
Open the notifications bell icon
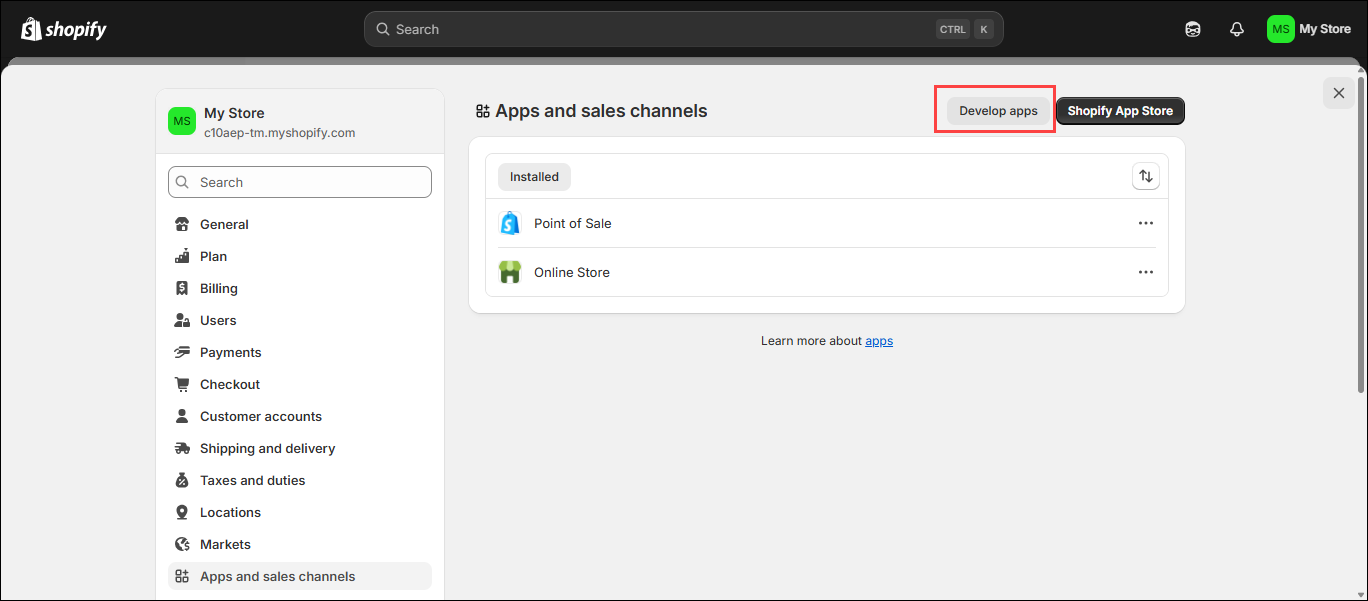click(x=1236, y=29)
